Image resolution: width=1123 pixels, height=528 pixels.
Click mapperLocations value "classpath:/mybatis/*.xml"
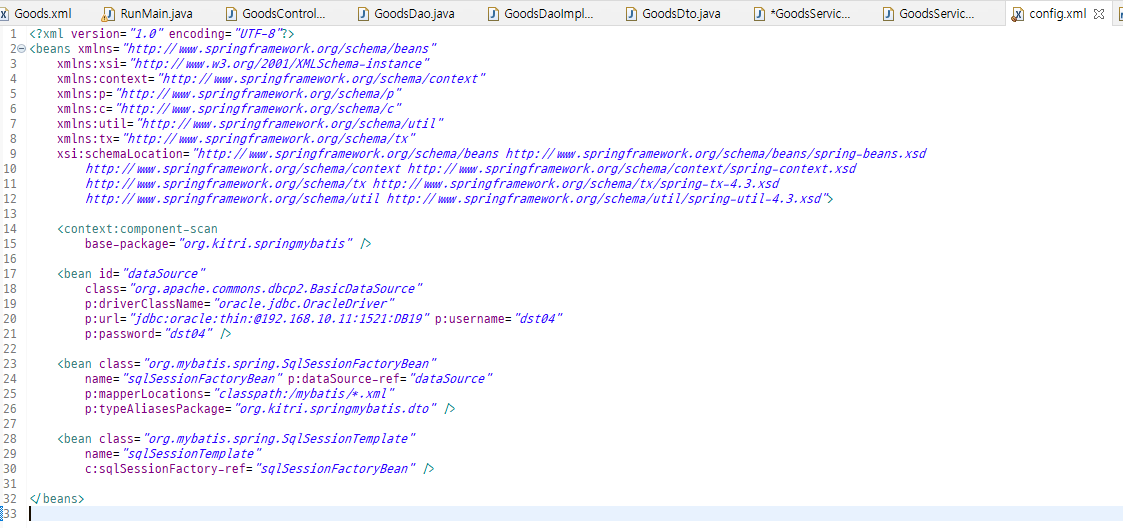[303, 394]
